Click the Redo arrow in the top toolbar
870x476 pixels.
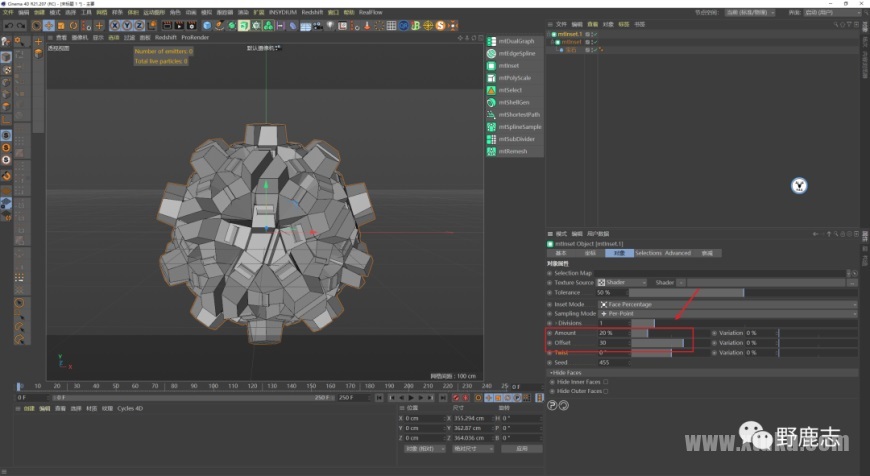[x=21, y=26]
